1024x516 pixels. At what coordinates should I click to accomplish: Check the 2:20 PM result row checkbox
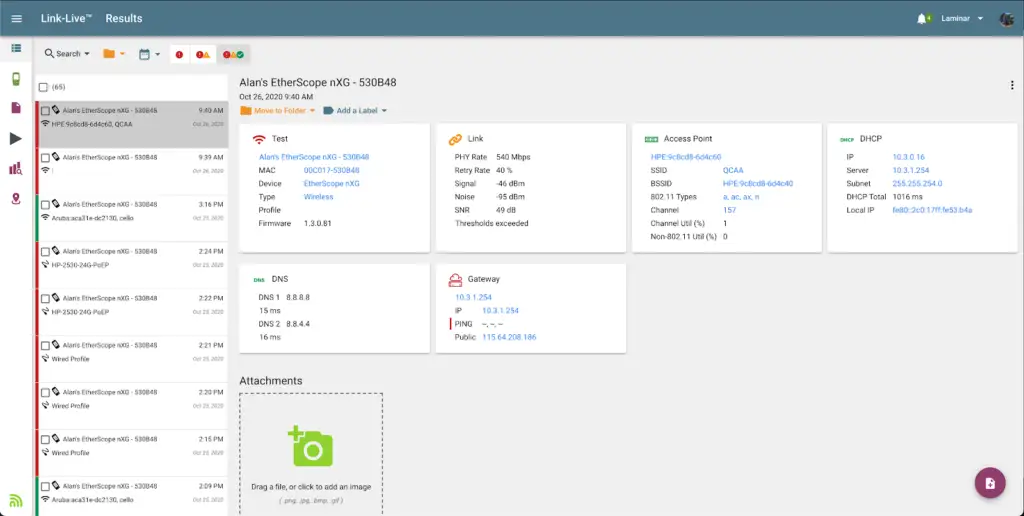click(x=45, y=393)
